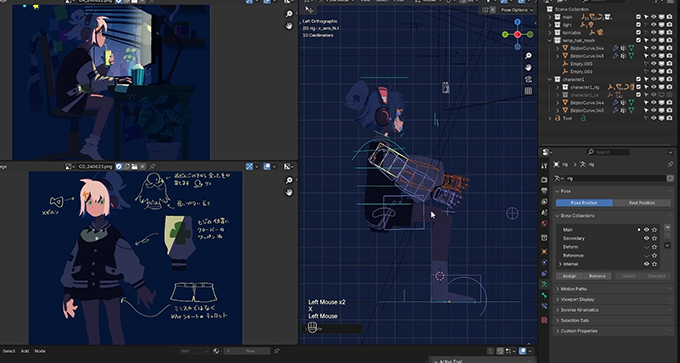Click the pan hand icon in upper image editor
Screen dimensions: 680x363
(x=289, y=26)
